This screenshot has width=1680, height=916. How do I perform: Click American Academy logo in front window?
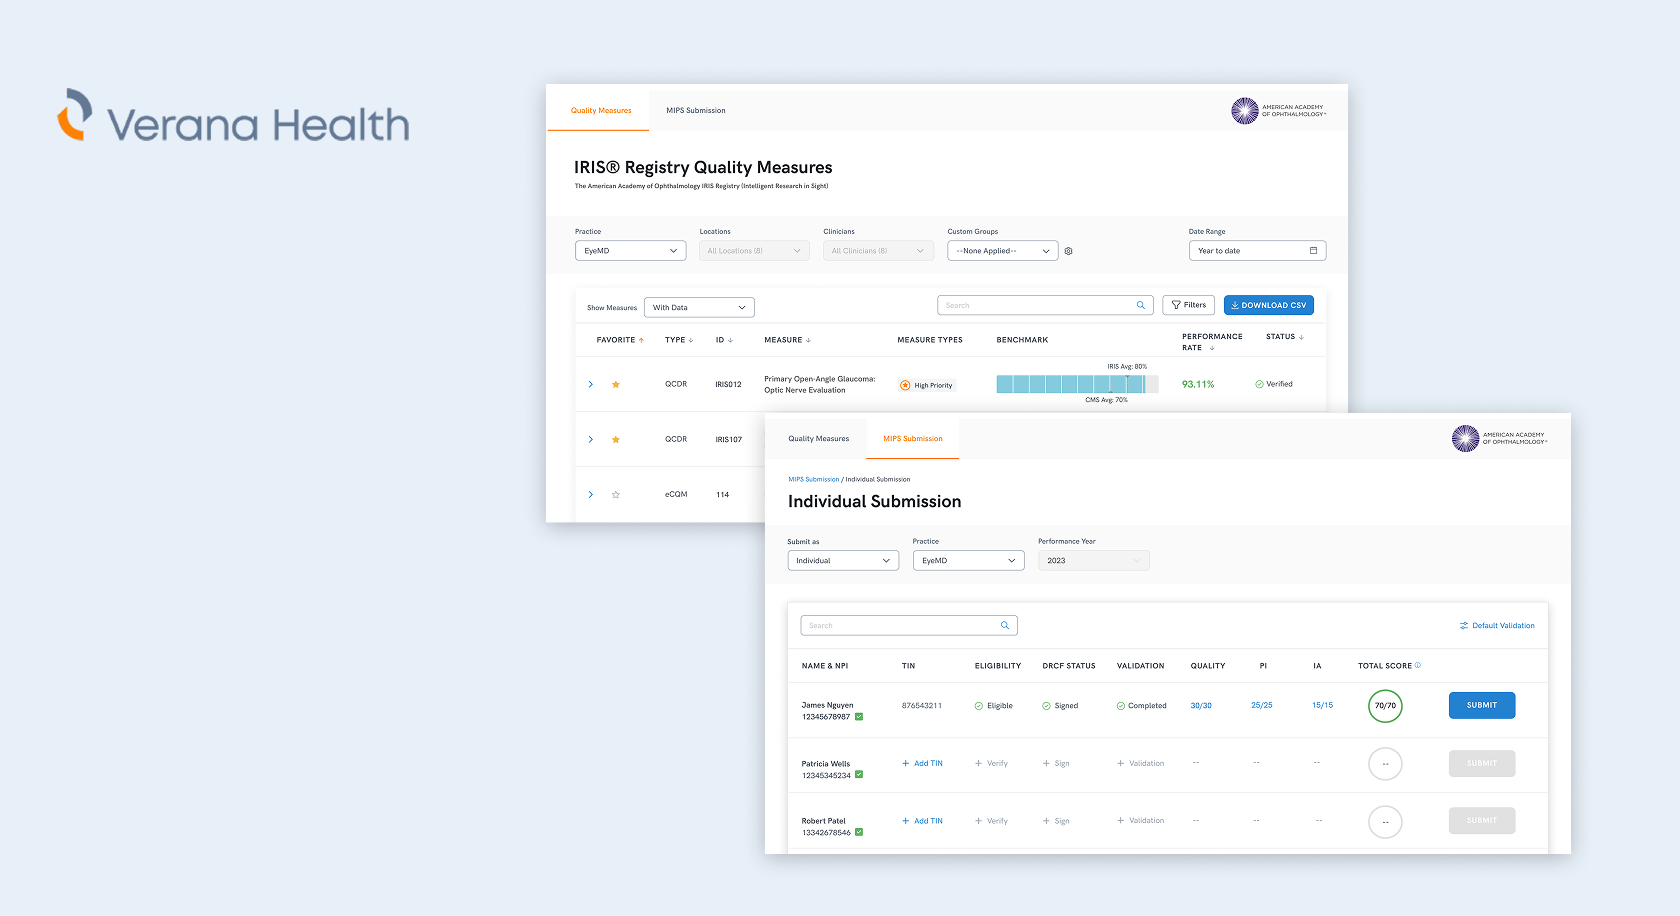click(1500, 438)
